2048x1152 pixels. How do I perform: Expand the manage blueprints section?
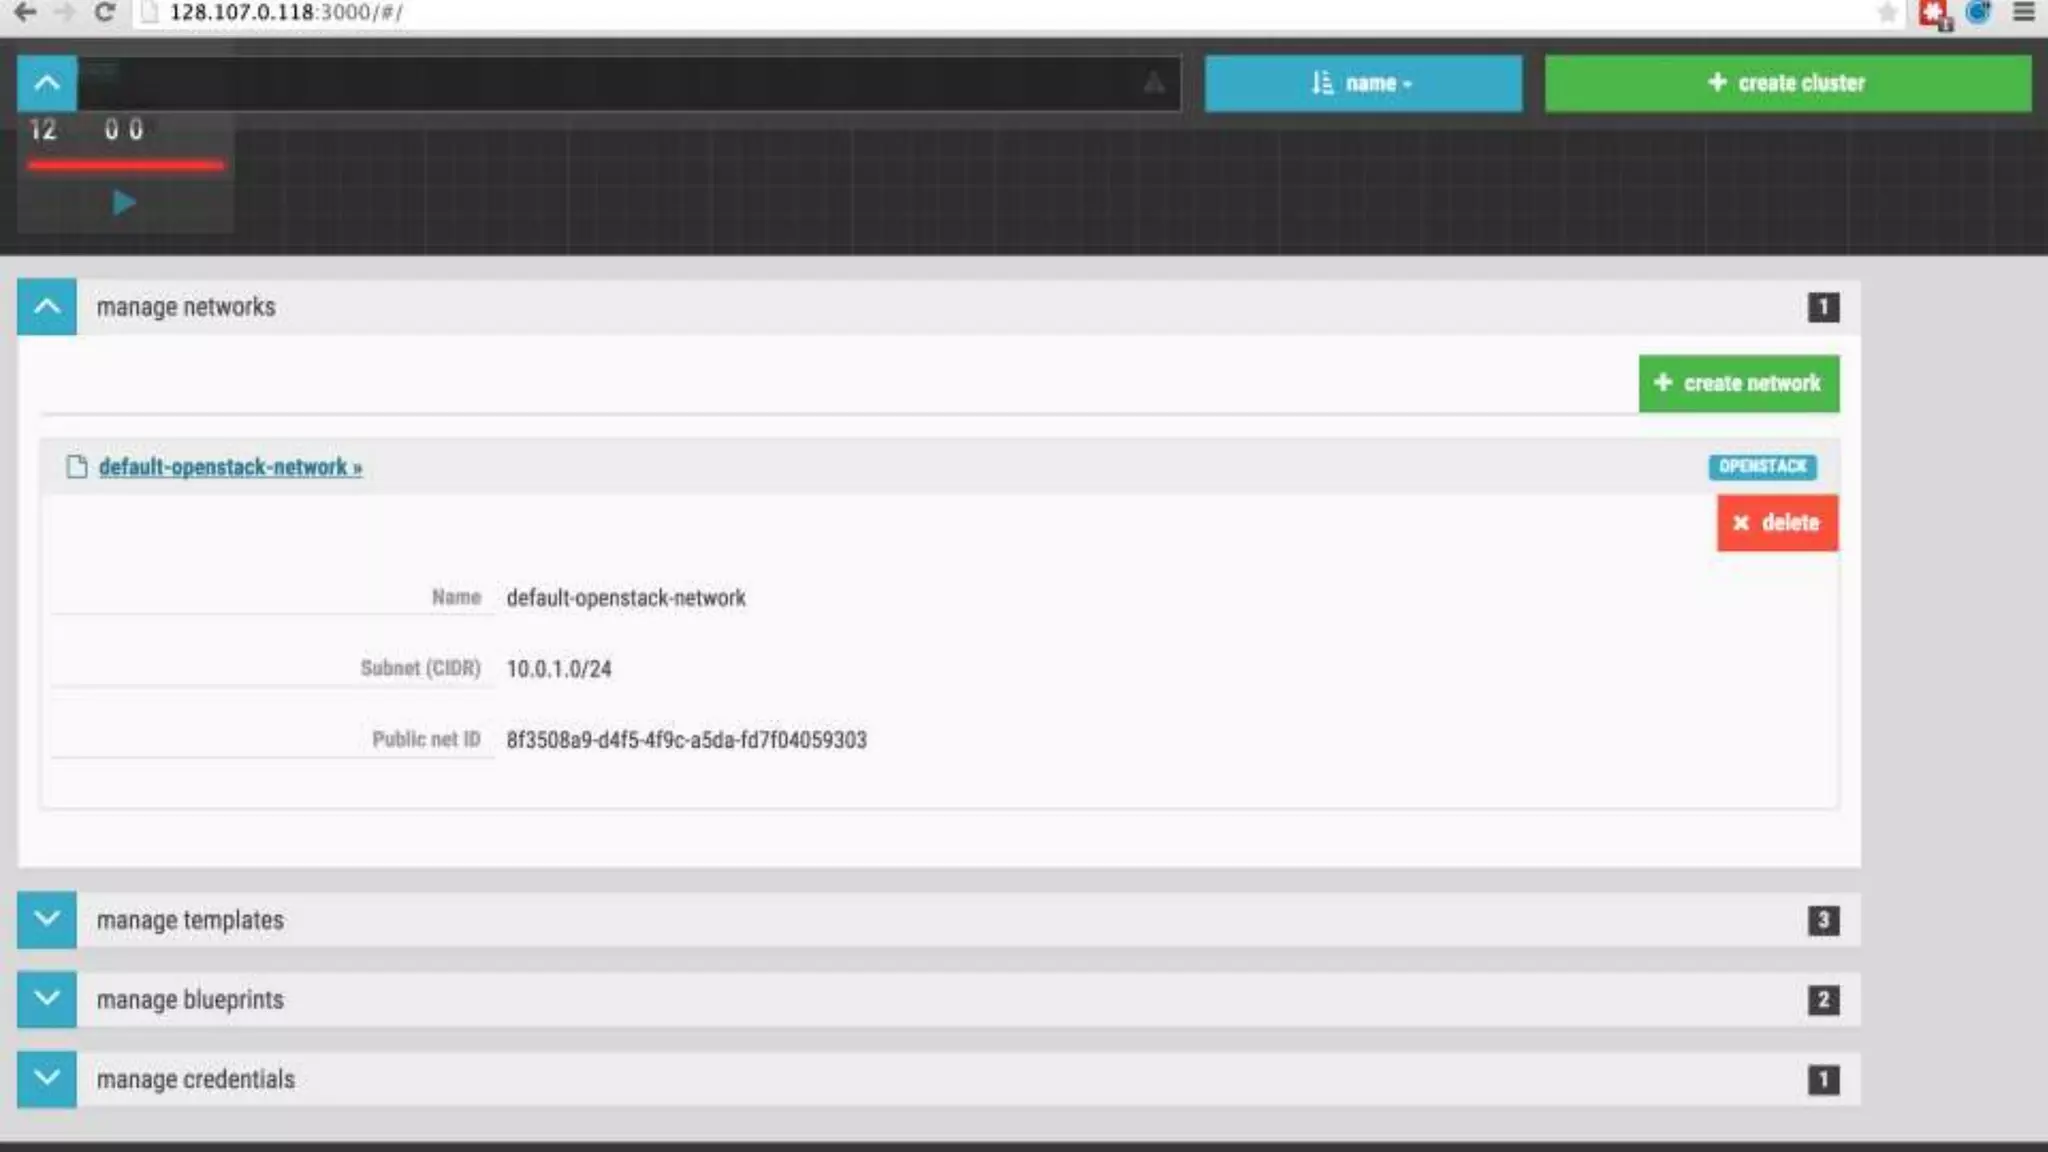(x=47, y=999)
